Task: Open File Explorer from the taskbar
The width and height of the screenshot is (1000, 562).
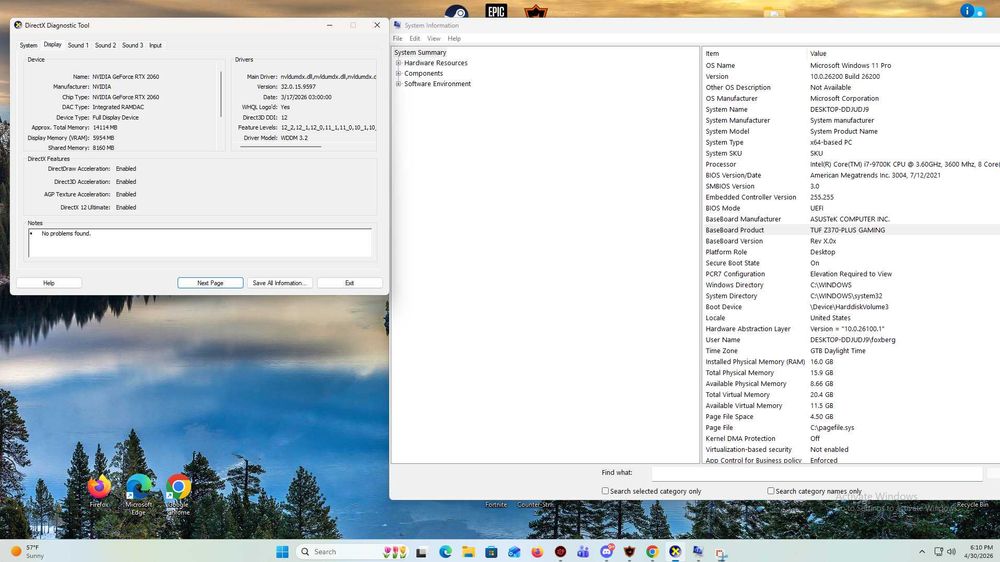Action: coord(468,552)
